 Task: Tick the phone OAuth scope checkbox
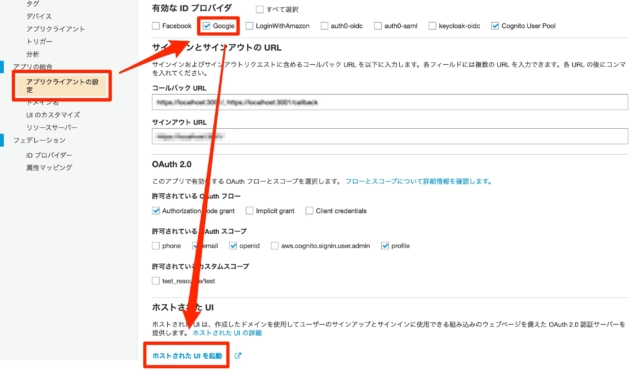(x=156, y=246)
